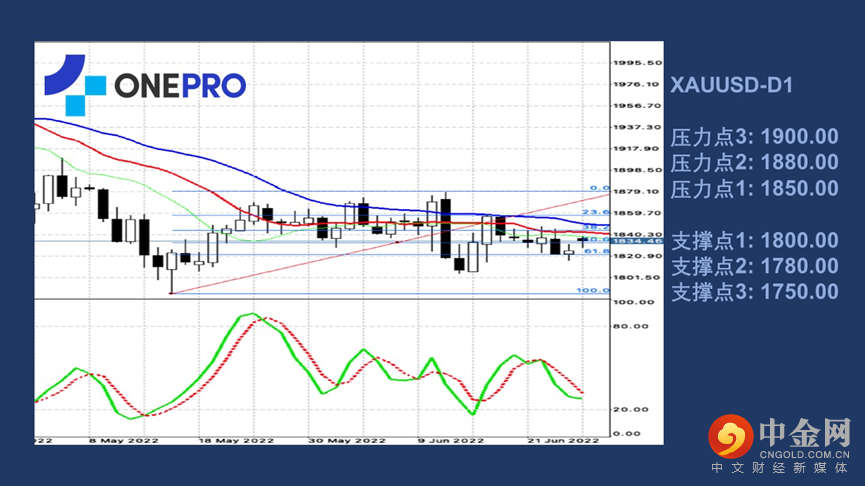Viewport: 865px width, 486px height.
Task: Click the 中金网 site name
Action: 805,432
